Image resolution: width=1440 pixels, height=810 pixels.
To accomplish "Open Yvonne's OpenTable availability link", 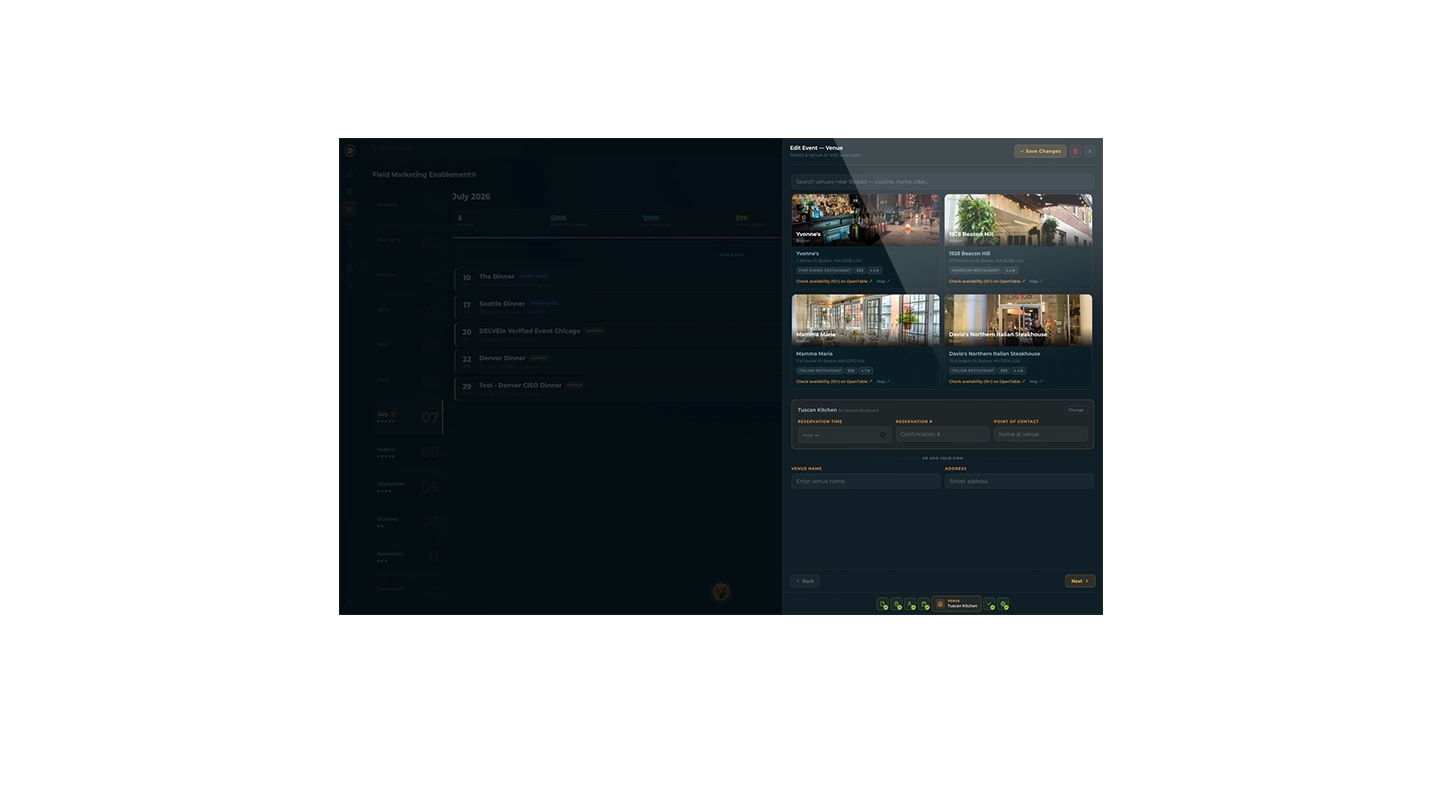I will tap(834, 281).
